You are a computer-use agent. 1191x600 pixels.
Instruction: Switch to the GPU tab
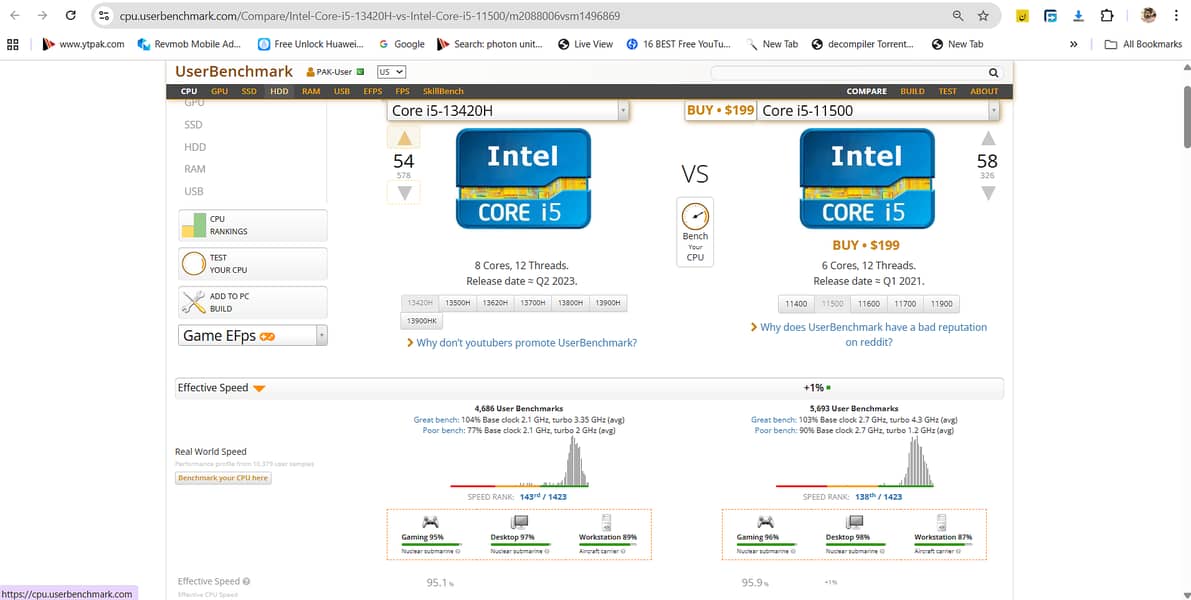coord(219,90)
